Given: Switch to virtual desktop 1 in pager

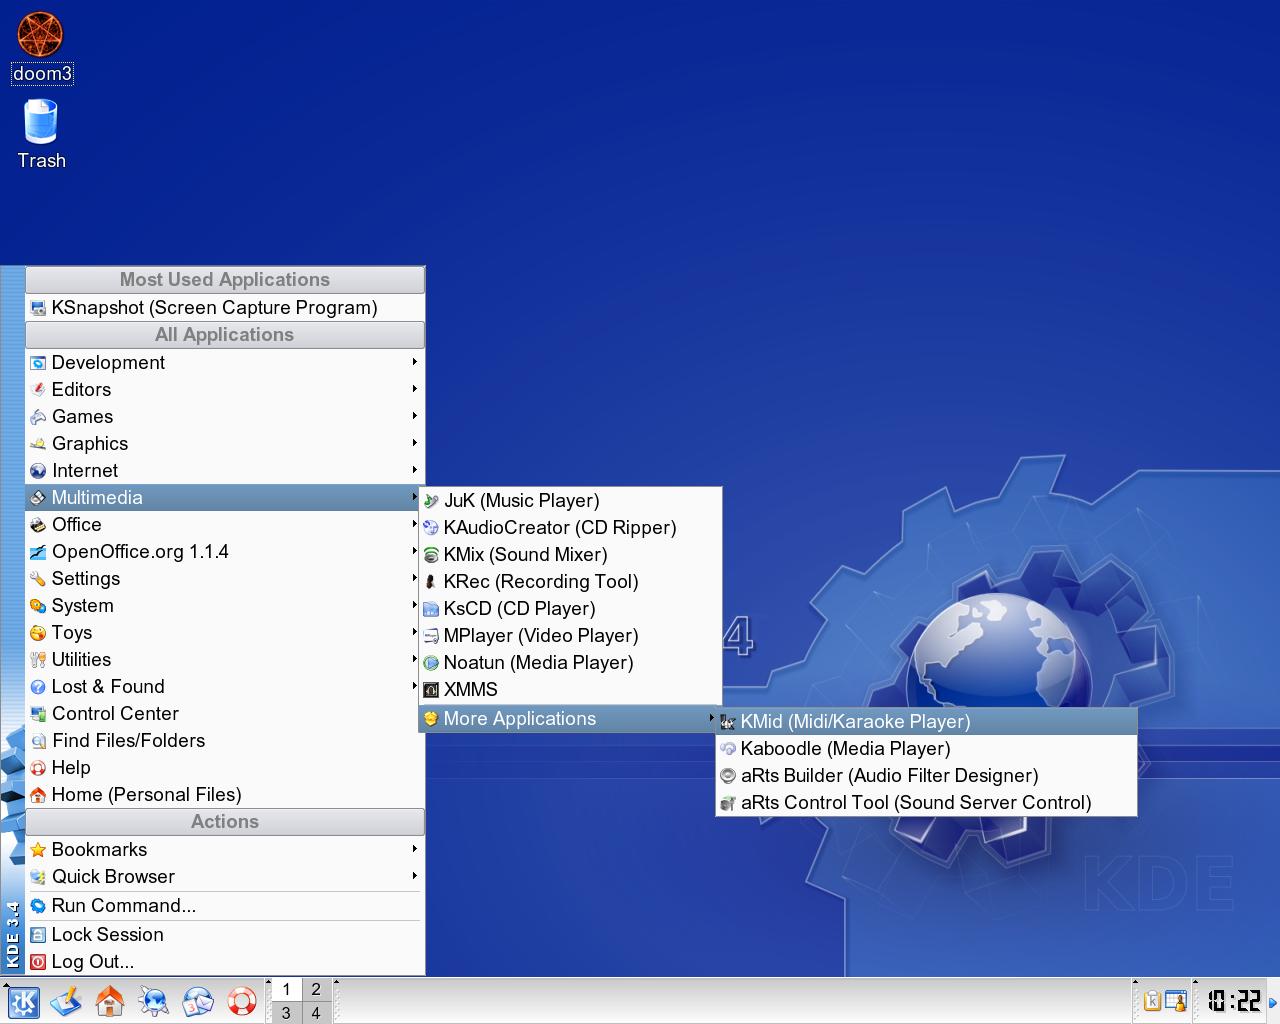Looking at the screenshot, I should (286, 990).
